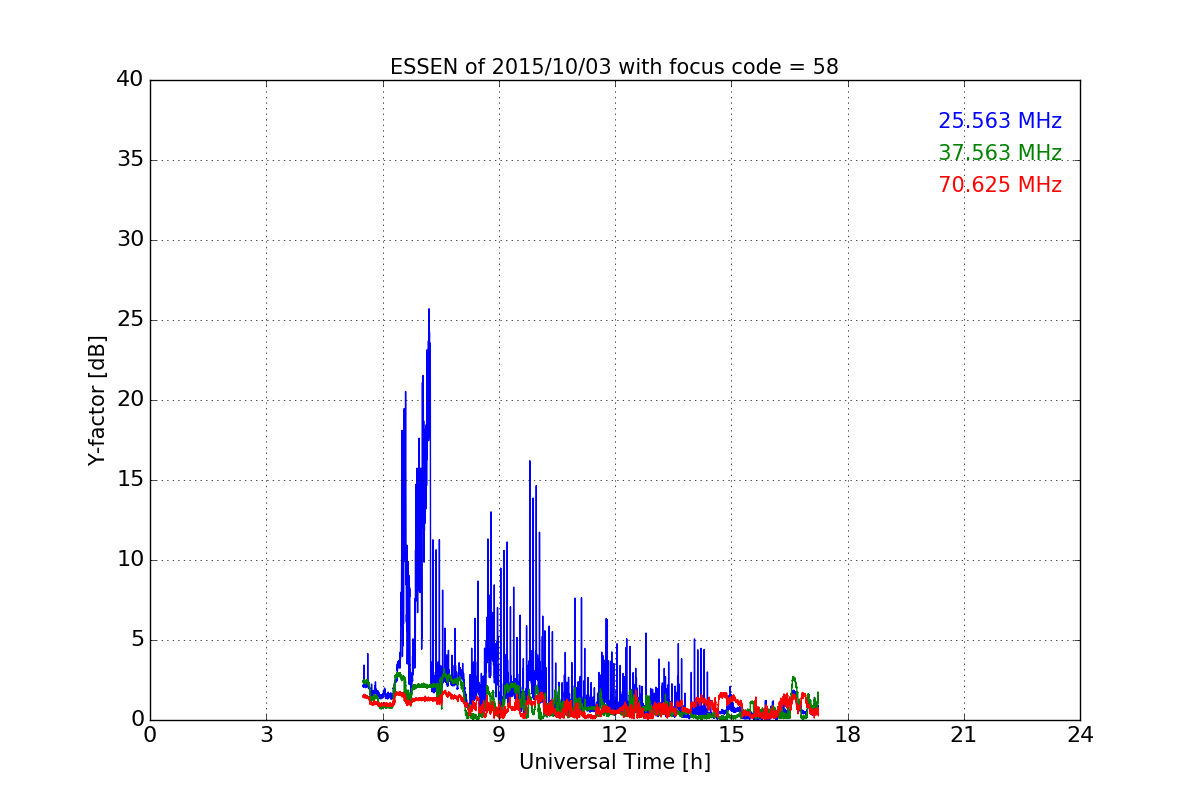The width and height of the screenshot is (1200, 800).
Task: Select the red 70.625 MHz legend label
Action: click(1000, 185)
